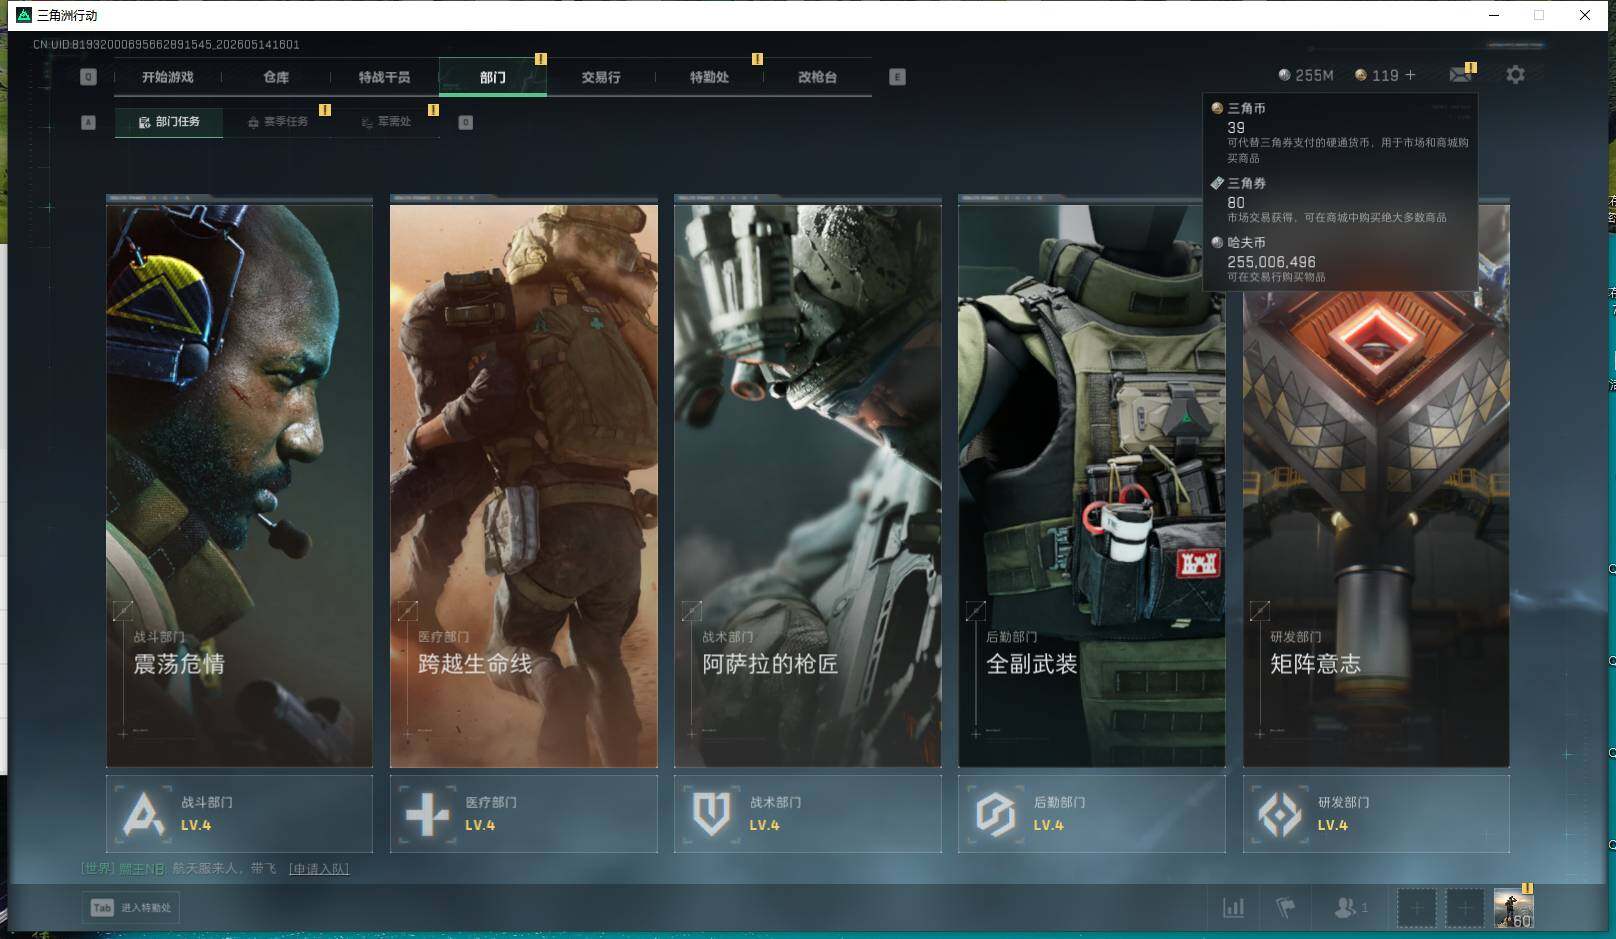Open the statistics bar chart icon
This screenshot has width=1616, height=939.
[1234, 908]
